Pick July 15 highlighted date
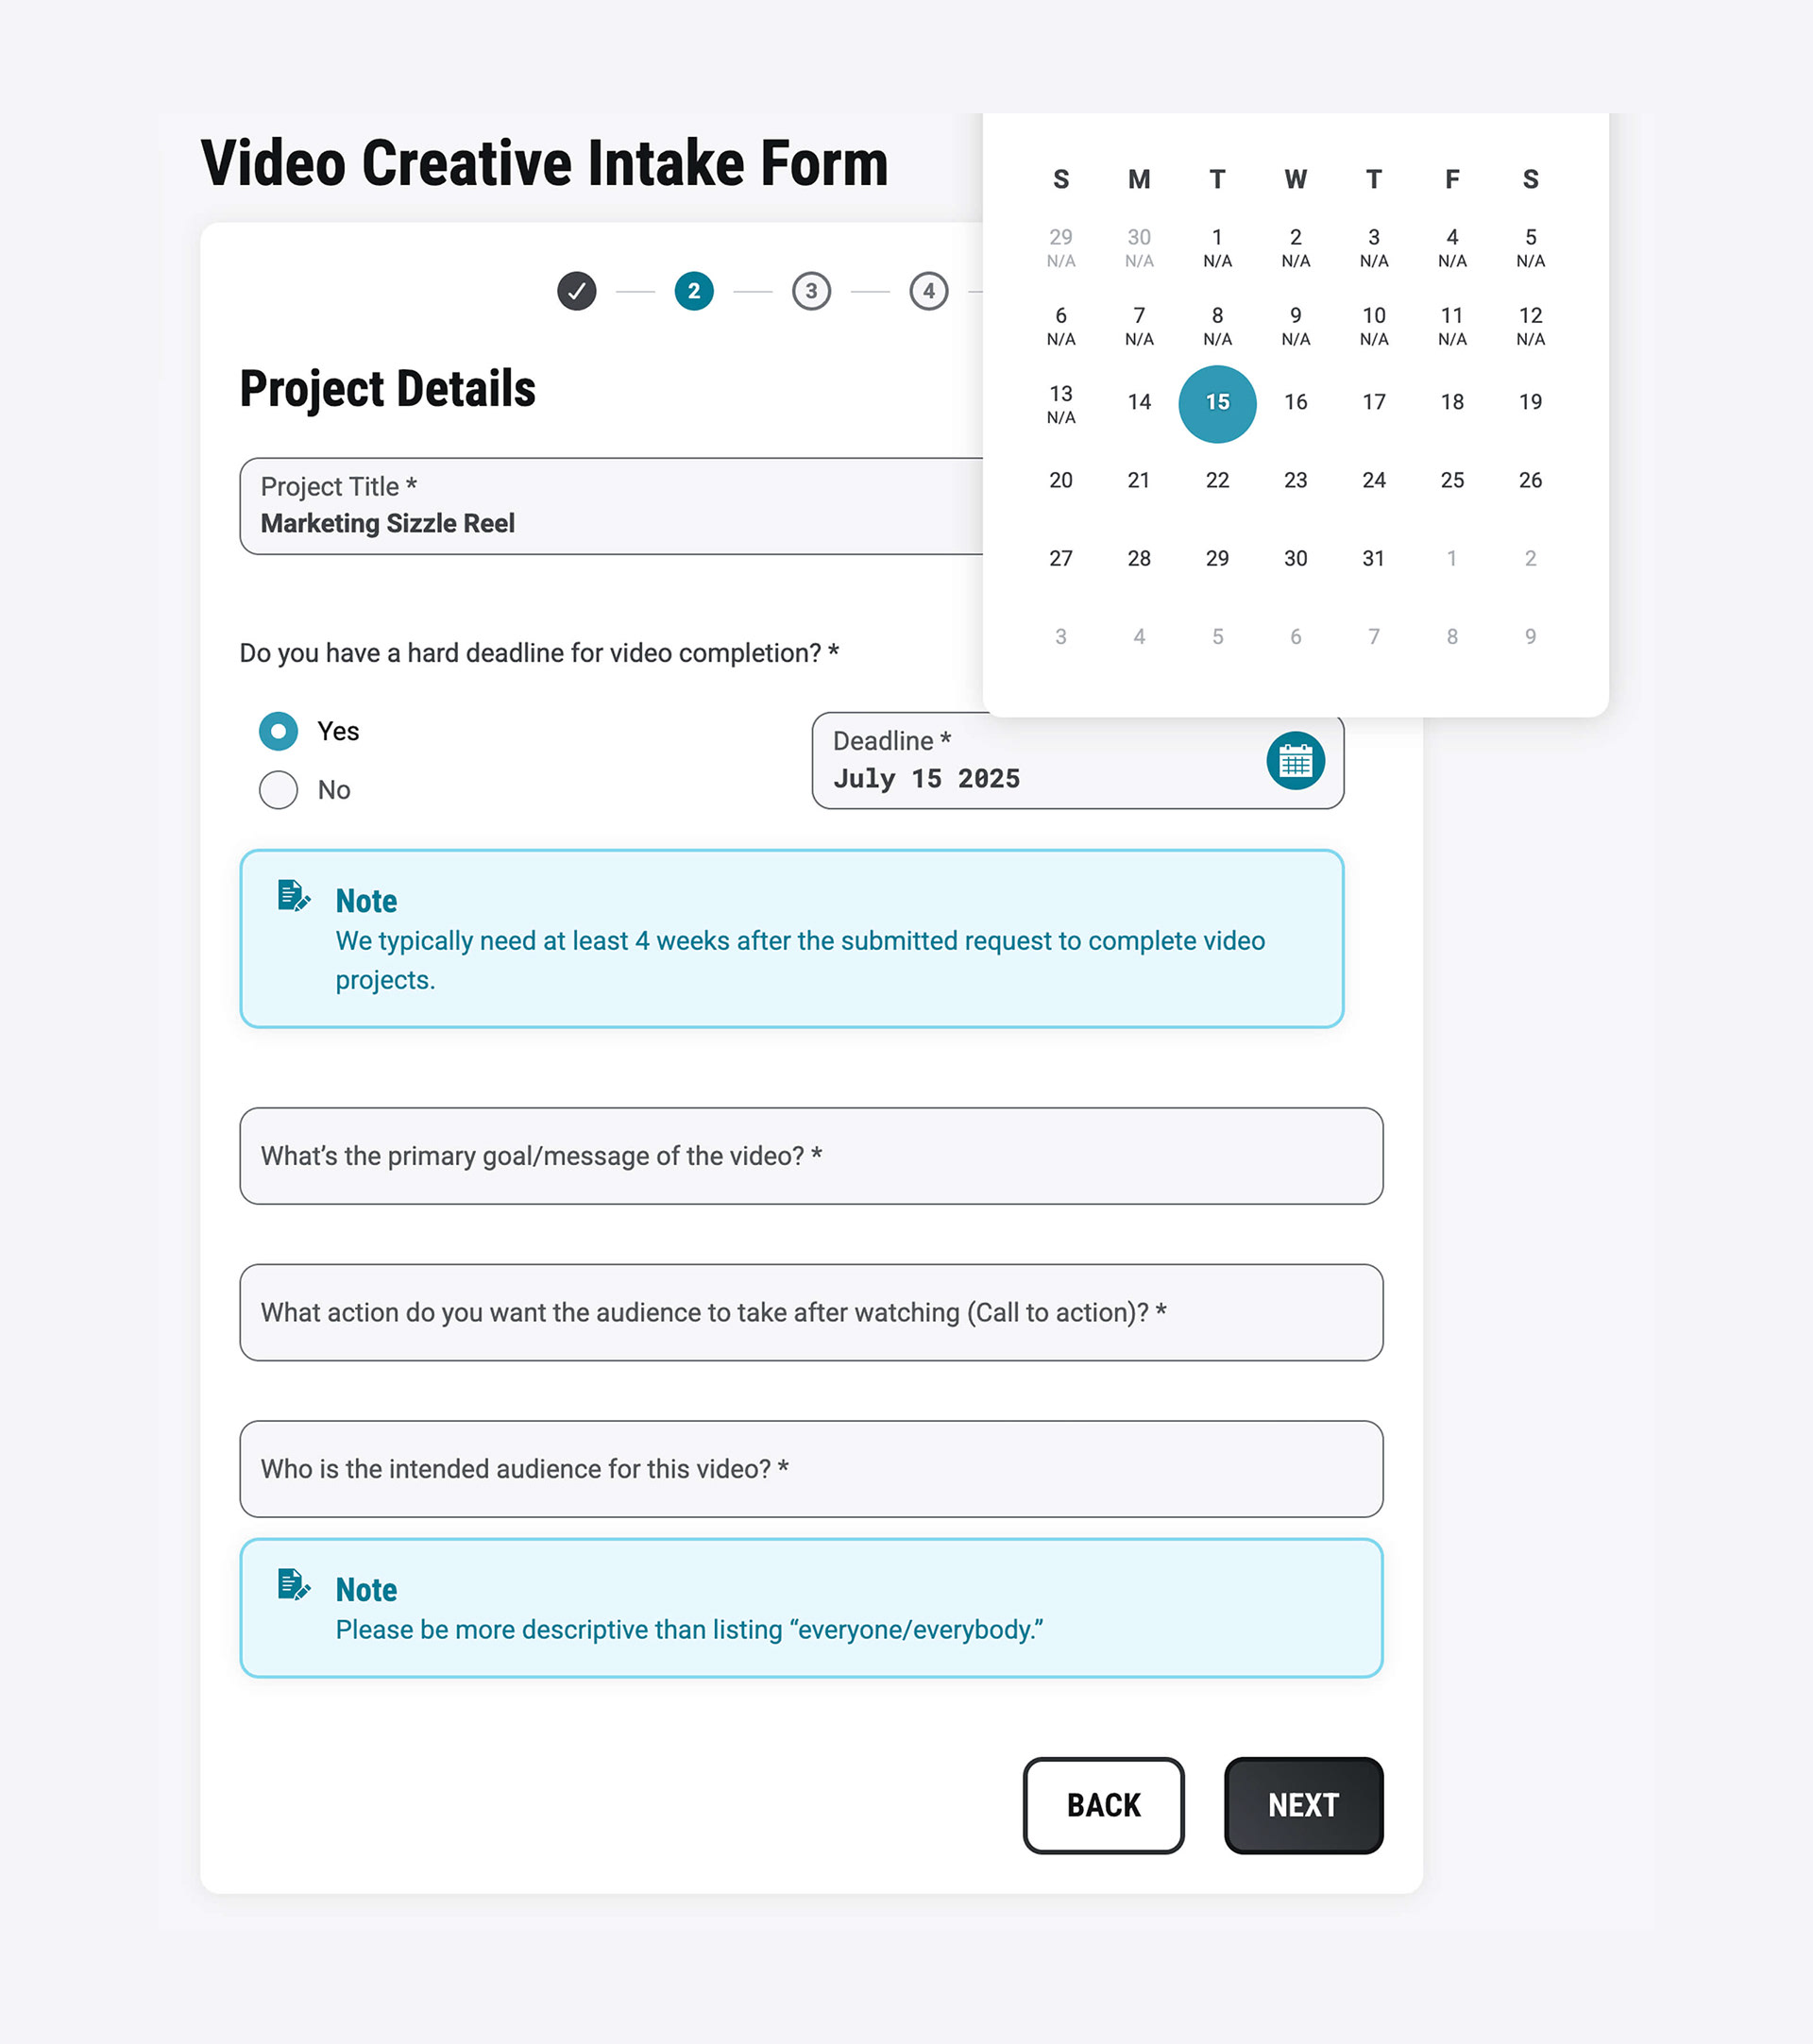1813x2044 pixels. (1217, 403)
